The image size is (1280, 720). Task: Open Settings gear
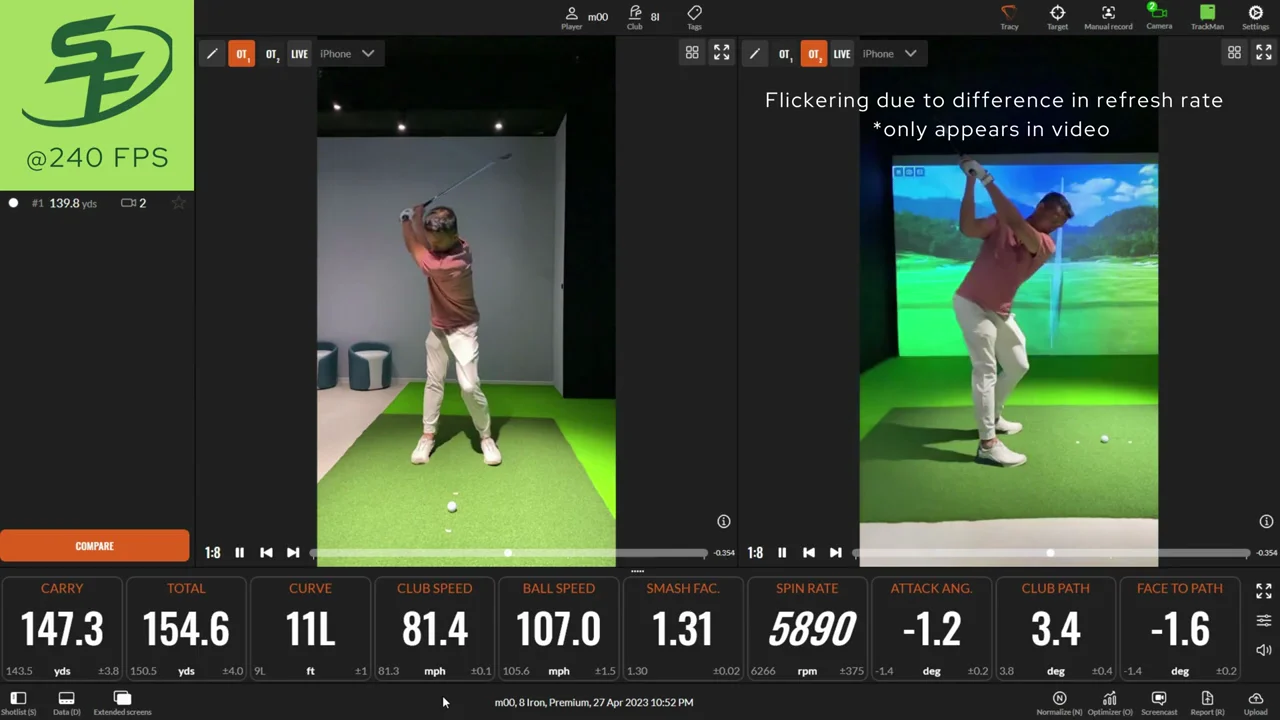pos(1255,16)
